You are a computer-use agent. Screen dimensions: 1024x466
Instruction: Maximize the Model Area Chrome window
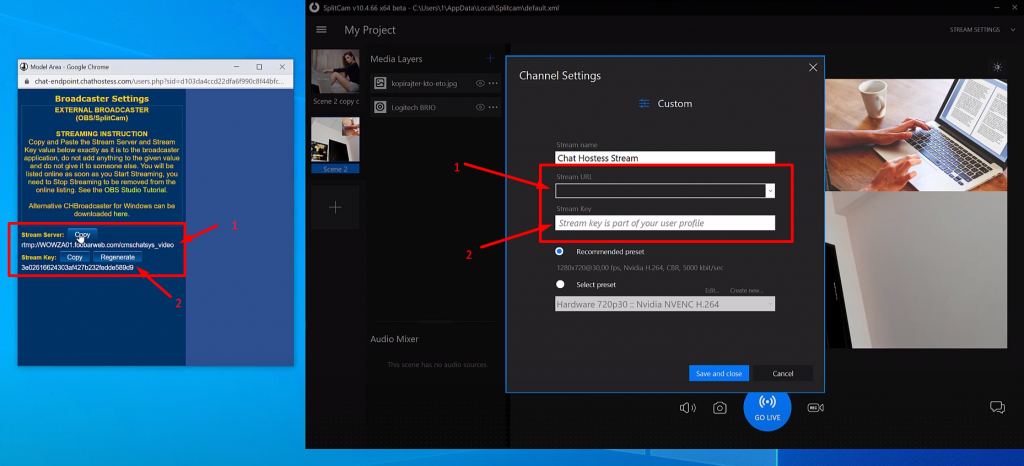coord(259,67)
